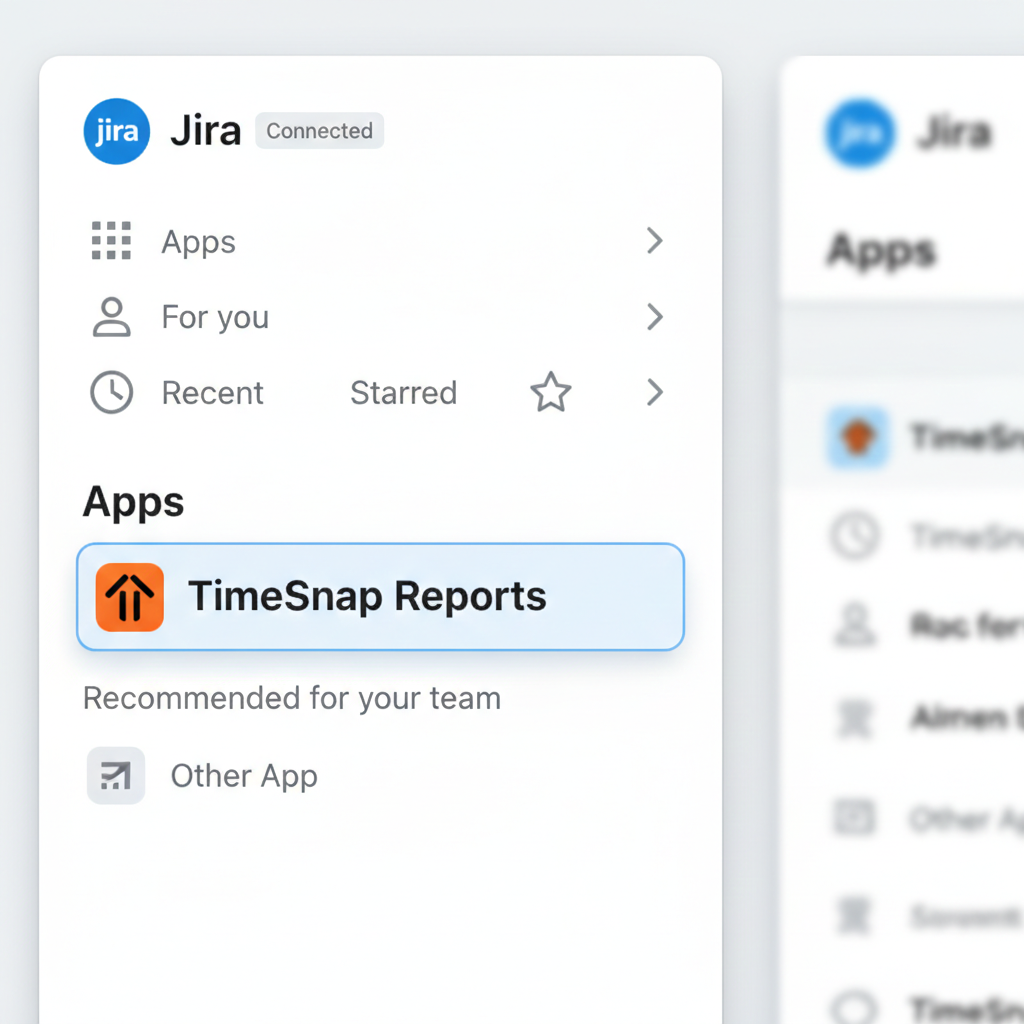
Task: Expand the chevron next to the star
Action: coord(654,393)
